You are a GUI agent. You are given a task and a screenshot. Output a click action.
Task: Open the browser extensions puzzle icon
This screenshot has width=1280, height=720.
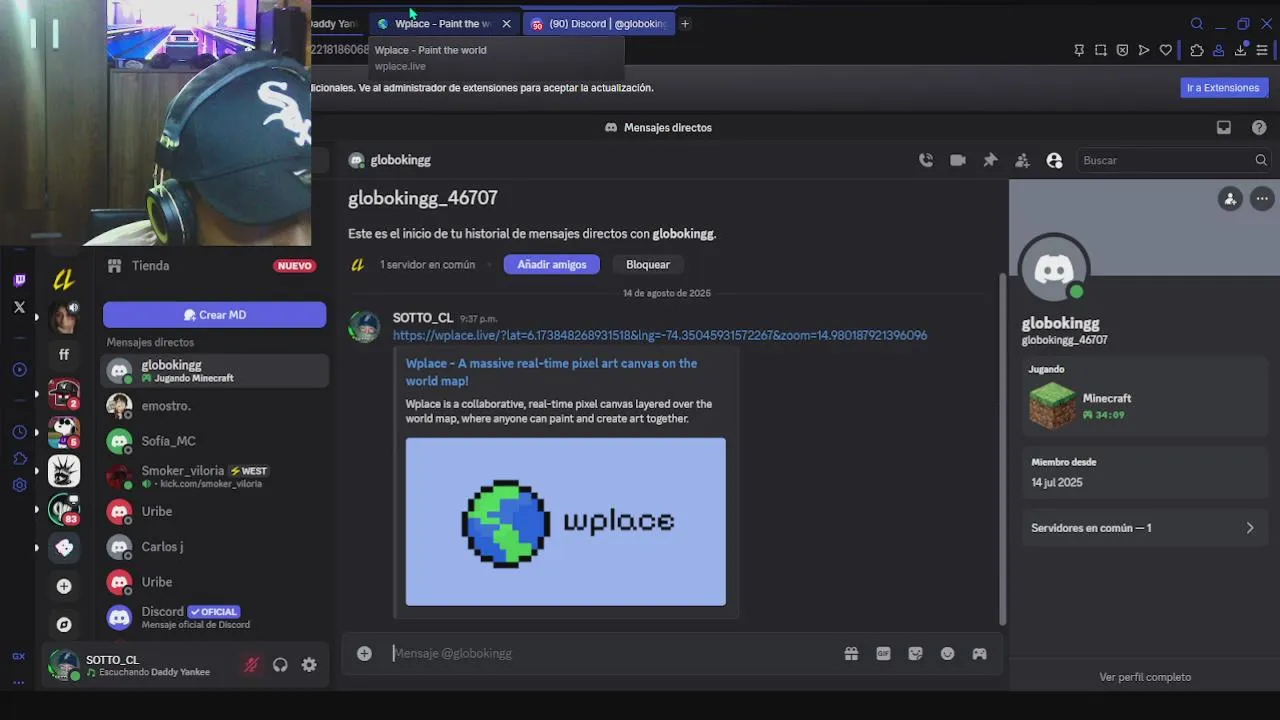click(x=1197, y=50)
